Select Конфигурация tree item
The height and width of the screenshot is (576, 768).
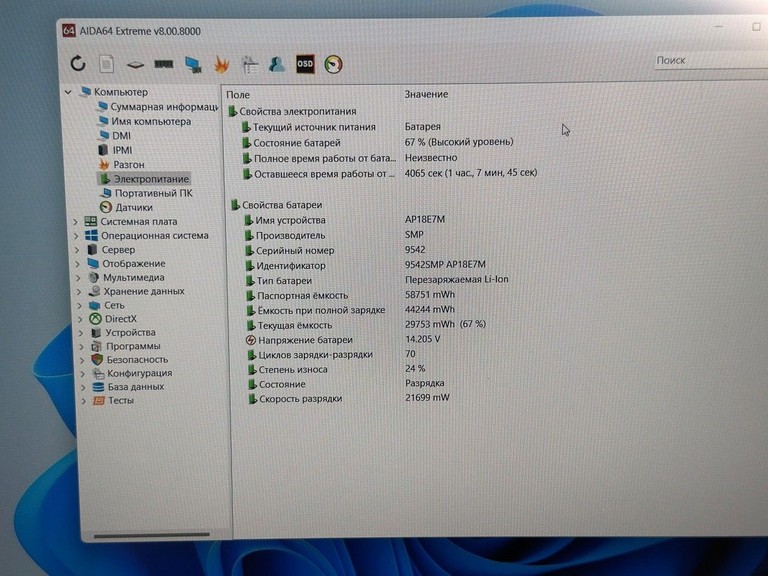[x=133, y=373]
